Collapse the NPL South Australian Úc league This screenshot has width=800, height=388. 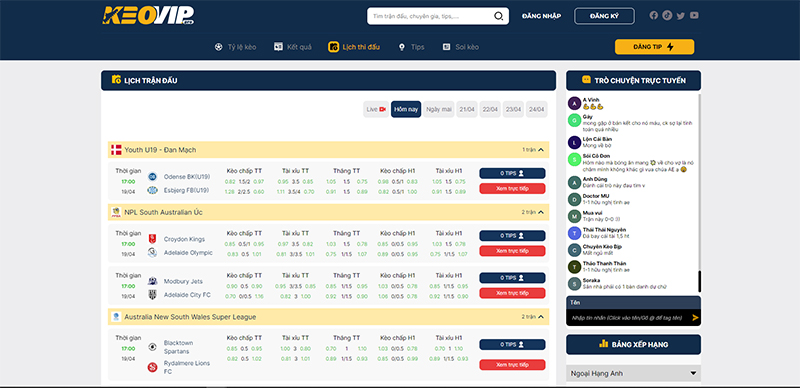coord(541,212)
